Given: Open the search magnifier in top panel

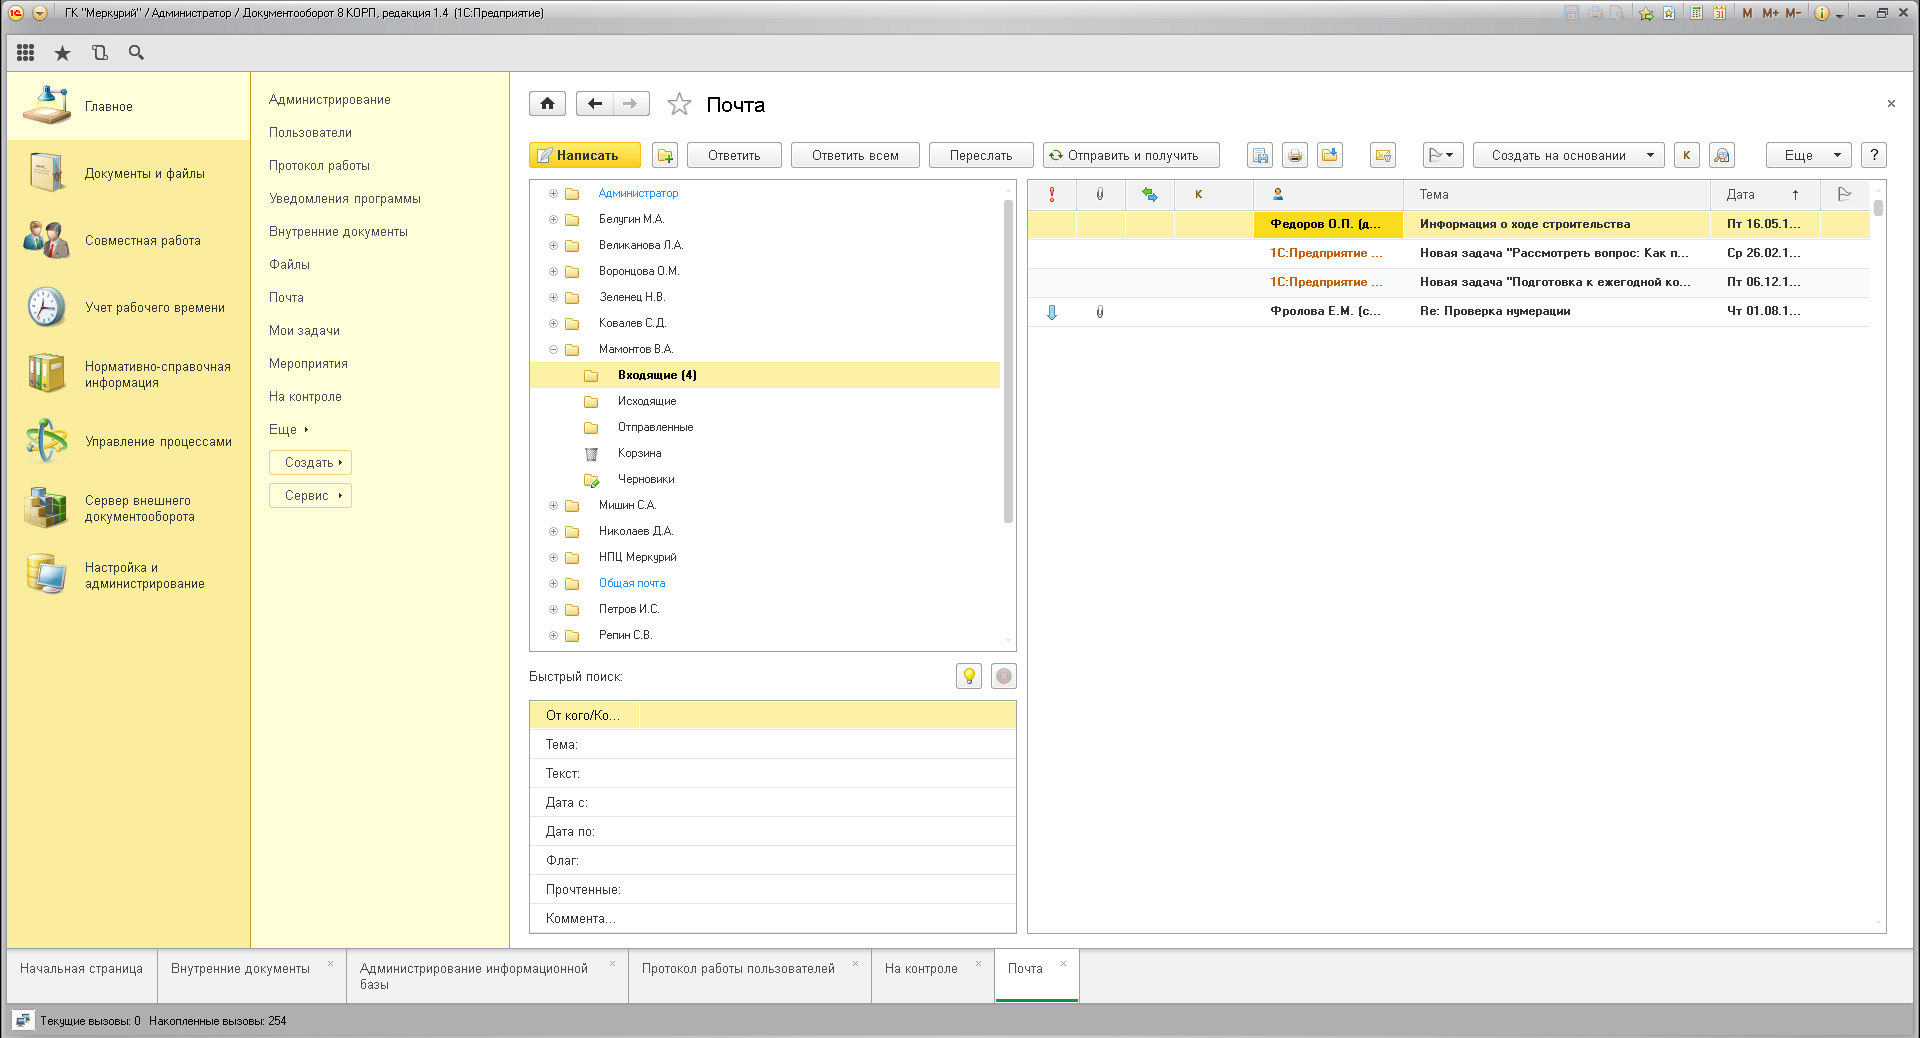Looking at the screenshot, I should (x=137, y=53).
